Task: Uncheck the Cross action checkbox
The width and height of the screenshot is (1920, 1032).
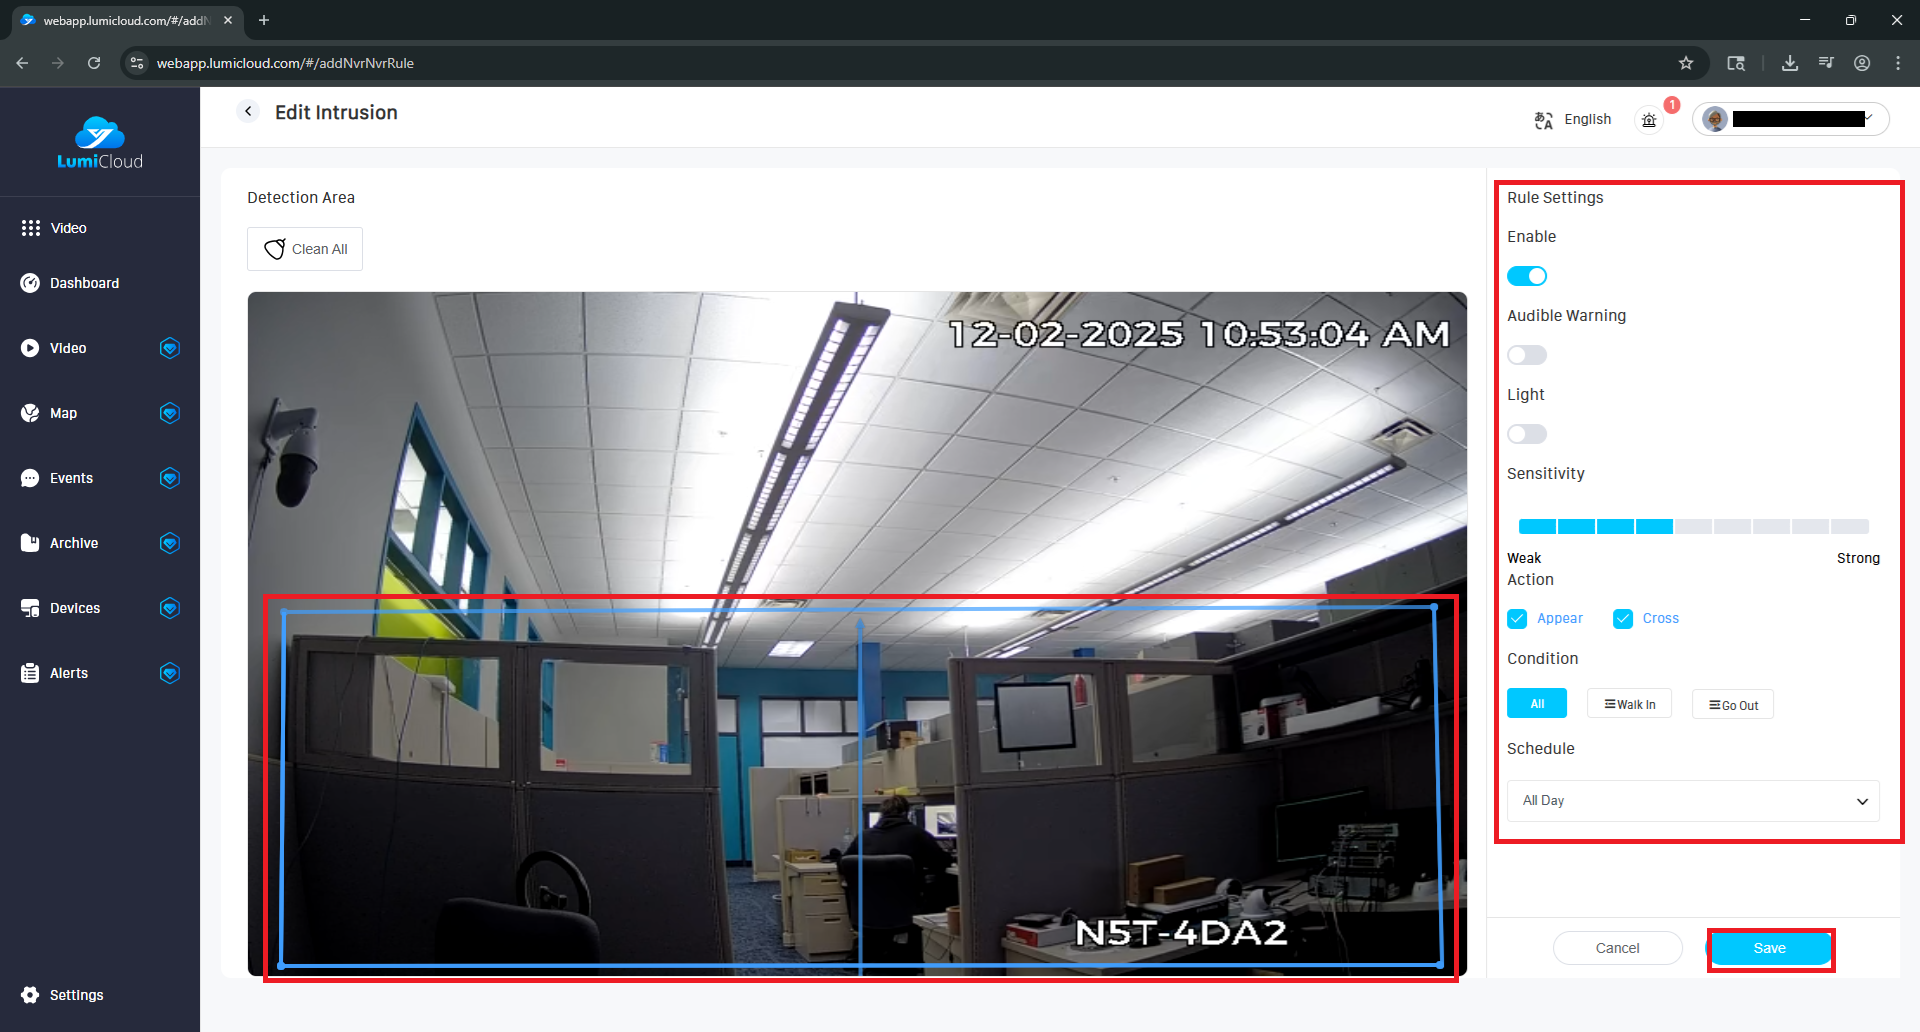Action: (1622, 619)
